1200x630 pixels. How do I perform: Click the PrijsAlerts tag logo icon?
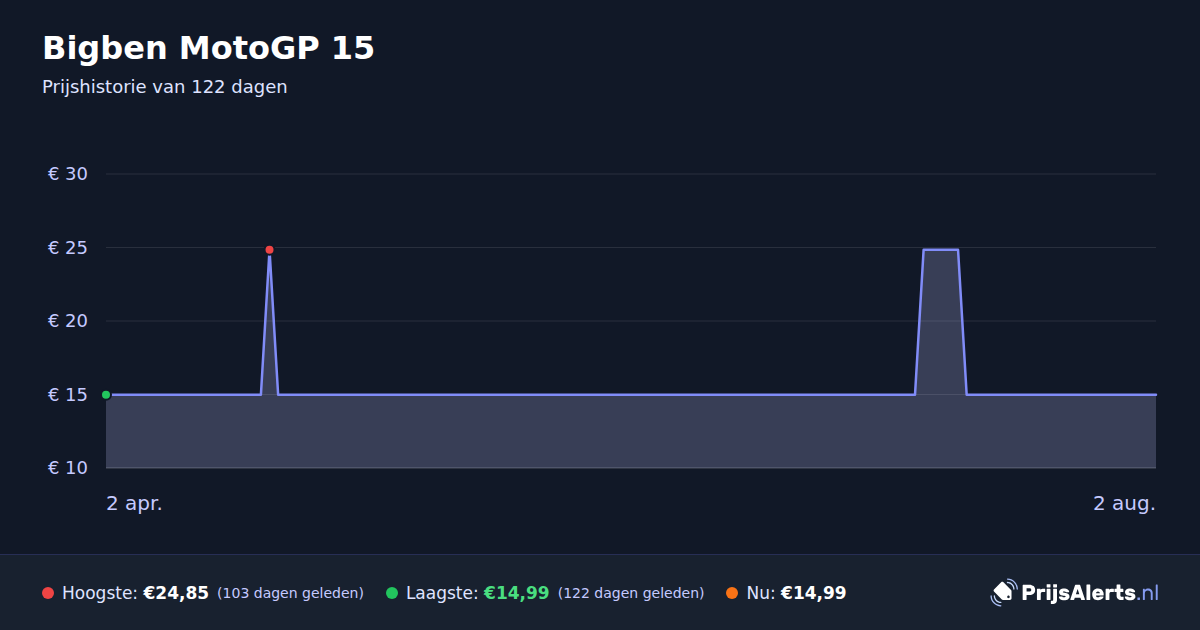coord(1003,593)
